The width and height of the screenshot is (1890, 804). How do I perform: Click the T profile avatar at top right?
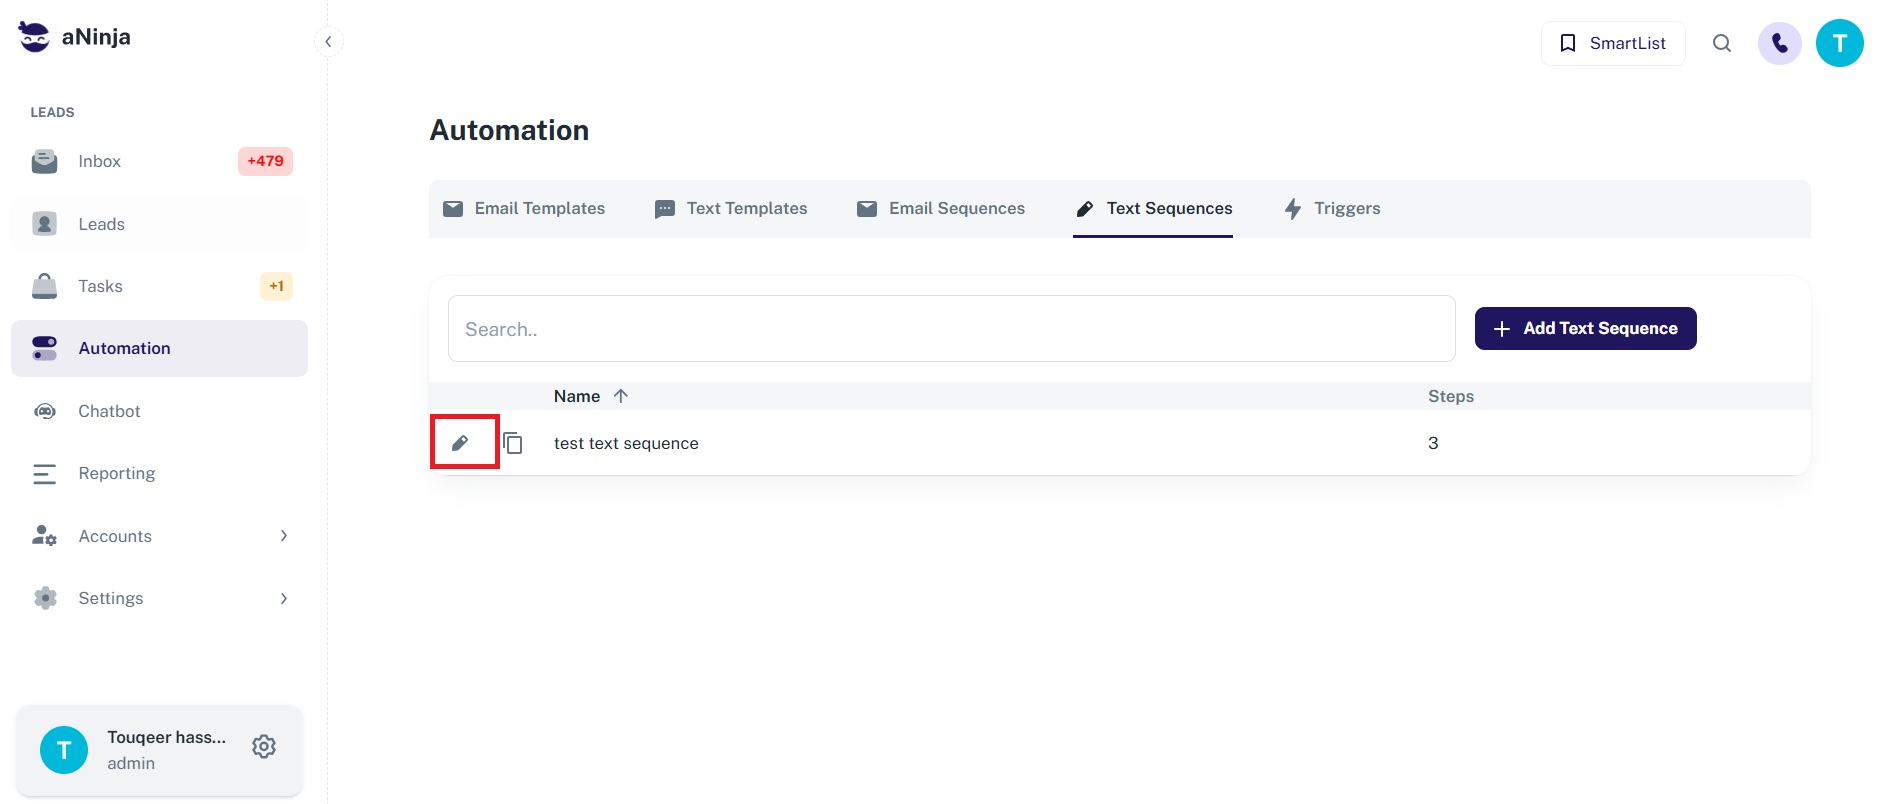click(x=1839, y=43)
